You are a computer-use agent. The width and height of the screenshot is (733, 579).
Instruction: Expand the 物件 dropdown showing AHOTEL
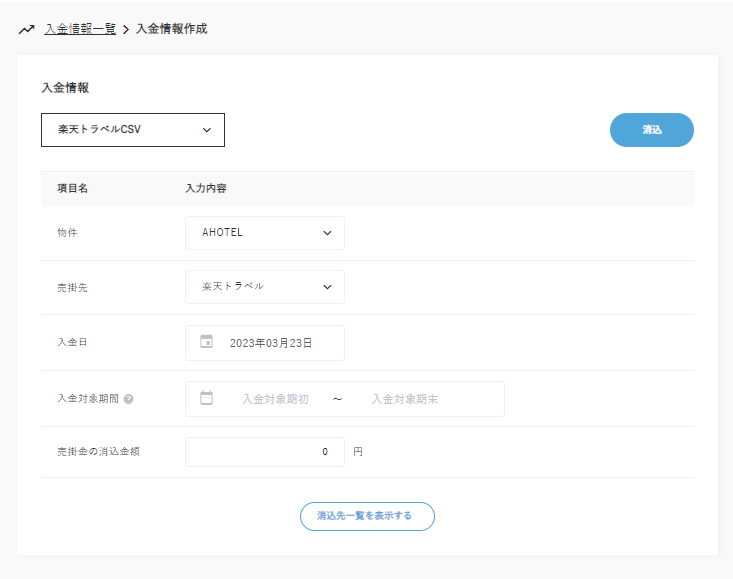click(265, 233)
